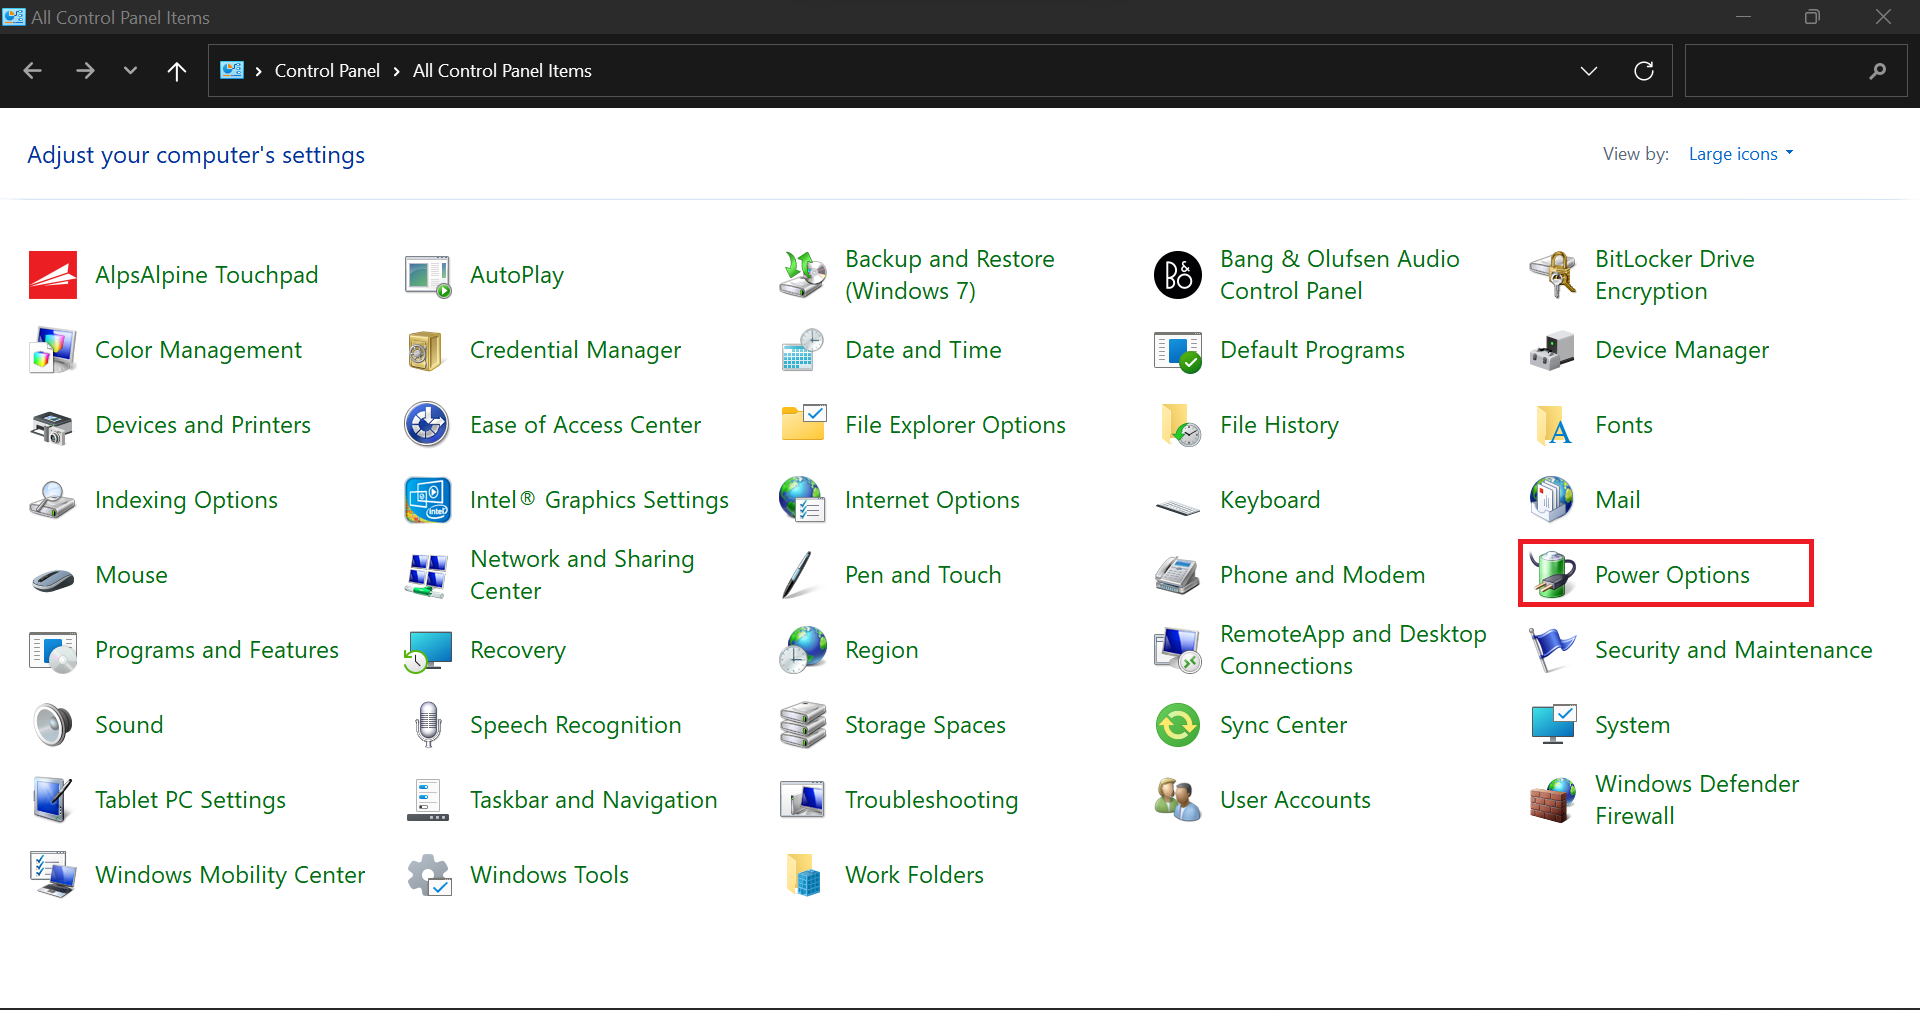Refresh the Control Panel view
1920x1010 pixels.
tap(1644, 71)
